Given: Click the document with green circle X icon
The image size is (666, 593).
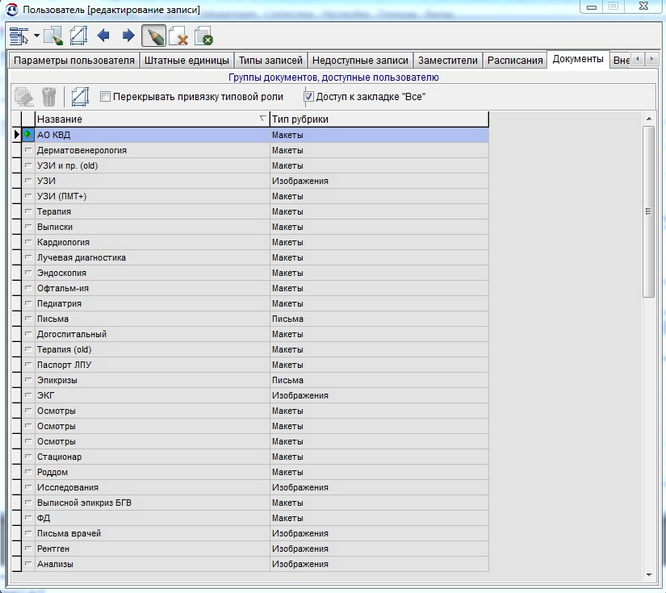Looking at the screenshot, I should point(203,36).
